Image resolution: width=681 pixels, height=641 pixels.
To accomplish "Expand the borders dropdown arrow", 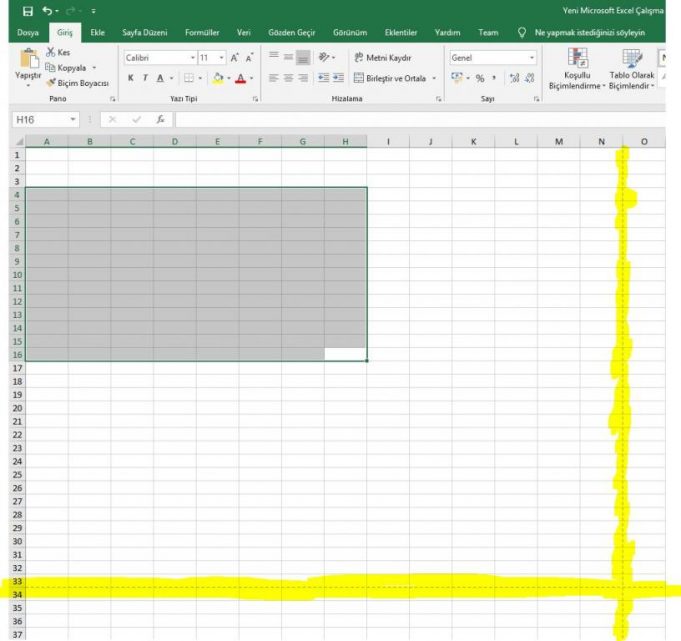I will [x=200, y=78].
